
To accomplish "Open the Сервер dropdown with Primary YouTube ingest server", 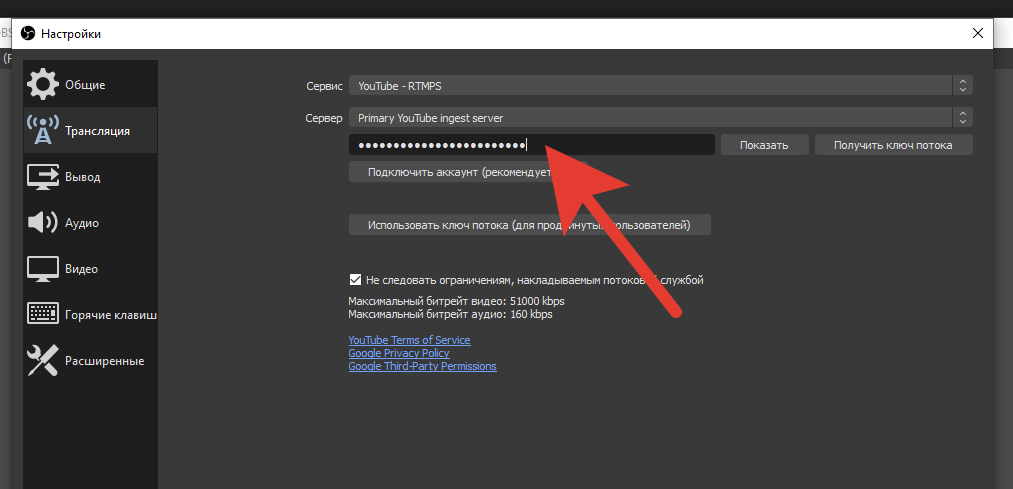I will [660, 118].
